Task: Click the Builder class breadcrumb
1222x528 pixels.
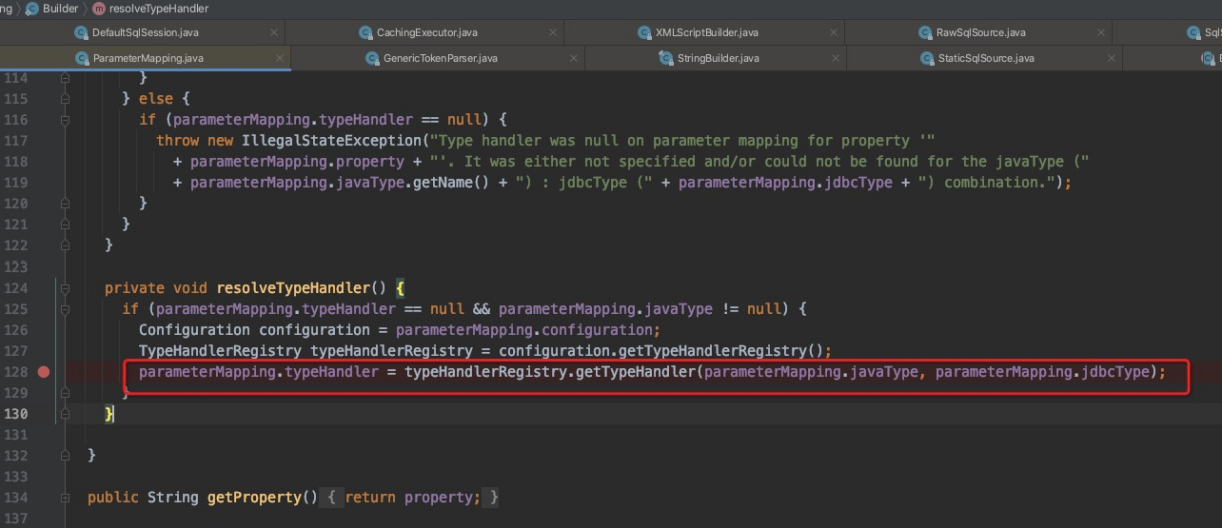Action: click(x=60, y=8)
